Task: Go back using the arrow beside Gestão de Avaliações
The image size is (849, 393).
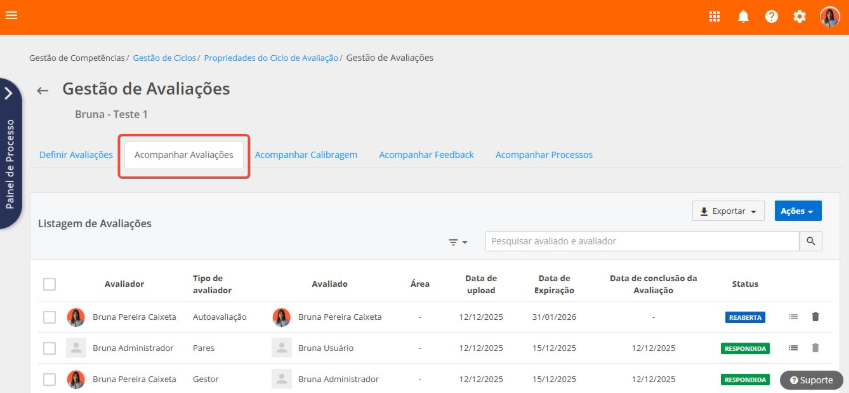Action: coord(43,90)
